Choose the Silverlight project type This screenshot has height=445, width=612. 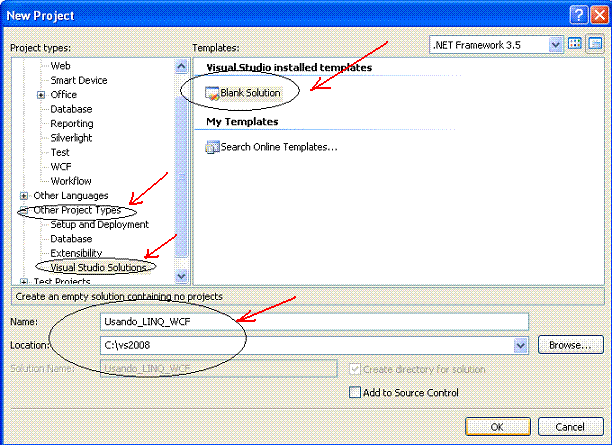[75, 138]
